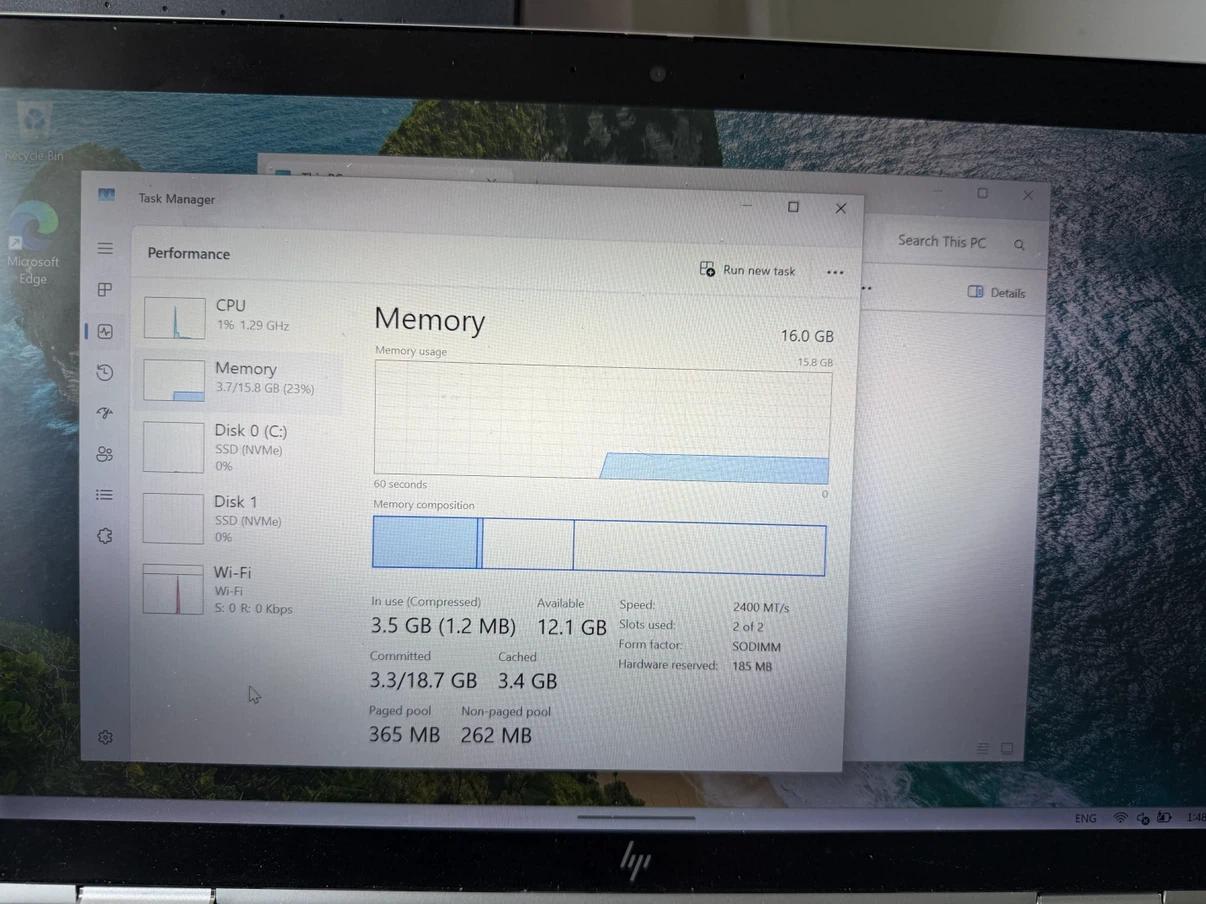The height and width of the screenshot is (904, 1206).
Task: Click the Non-paged pool 262 MB value
Action: (x=496, y=735)
